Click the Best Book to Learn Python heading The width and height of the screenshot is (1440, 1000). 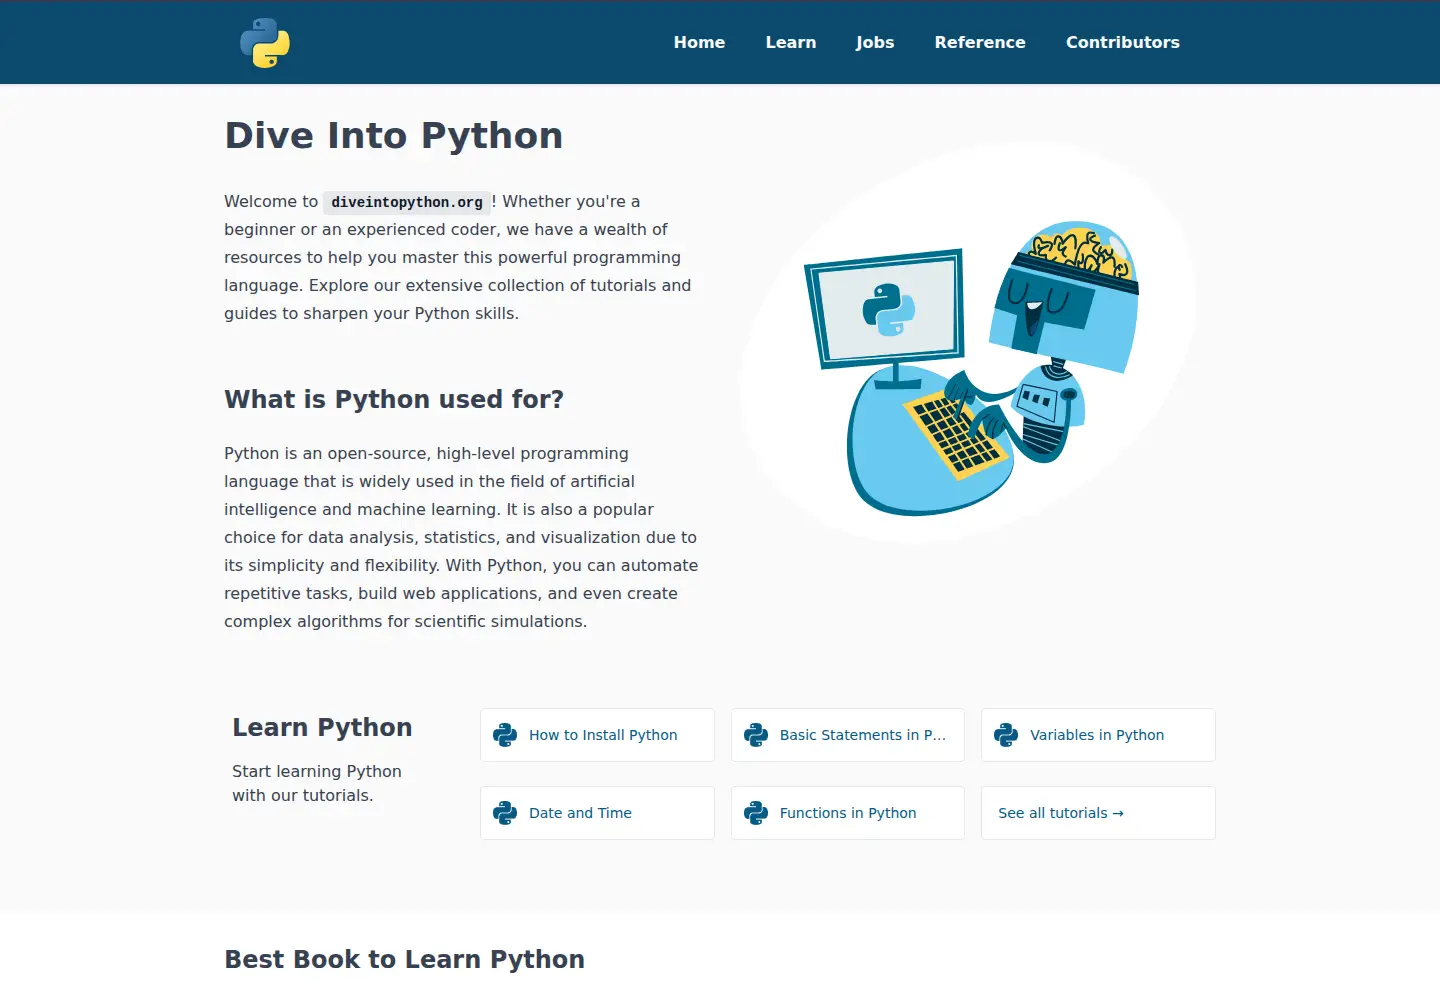pos(404,959)
